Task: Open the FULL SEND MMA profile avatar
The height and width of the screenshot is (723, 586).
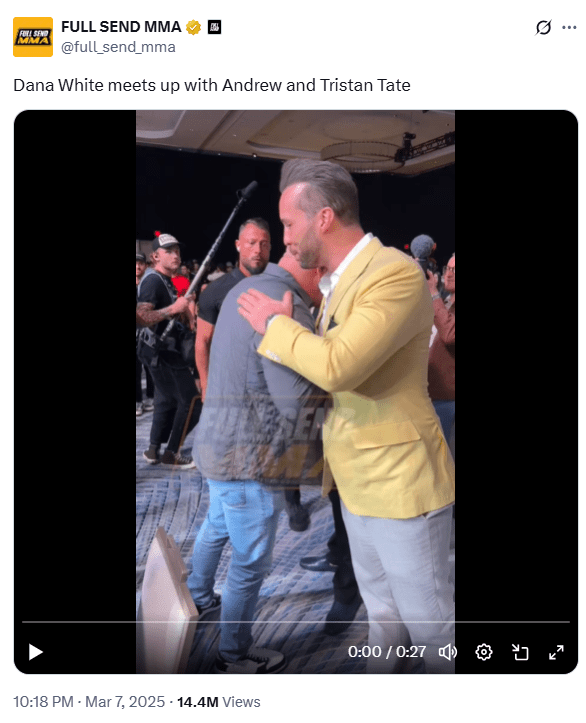Action: click(x=33, y=37)
